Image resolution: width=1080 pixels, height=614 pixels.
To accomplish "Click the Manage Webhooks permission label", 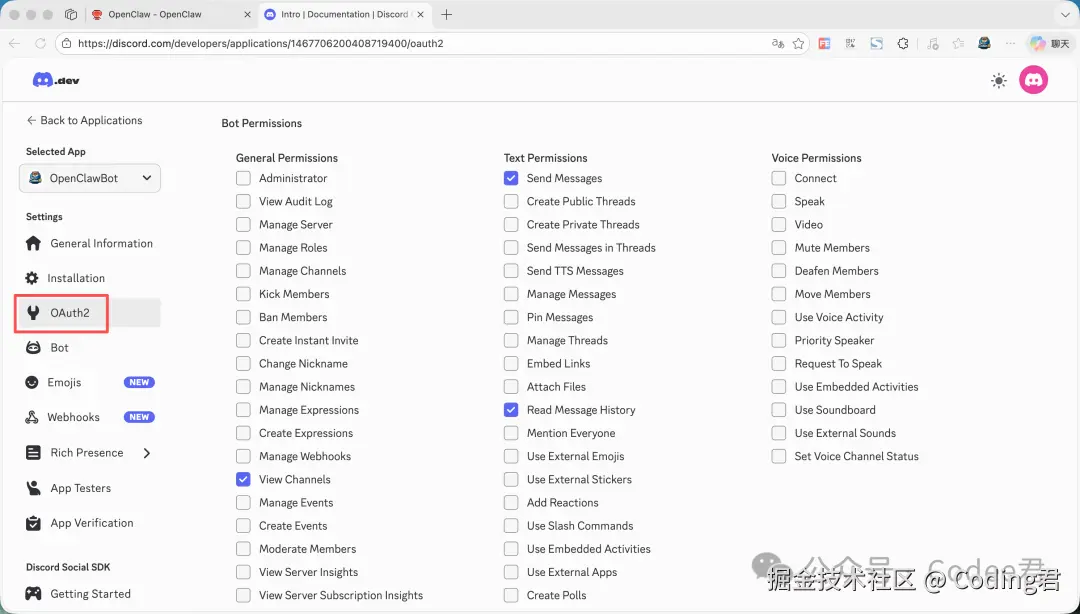I will point(304,456).
